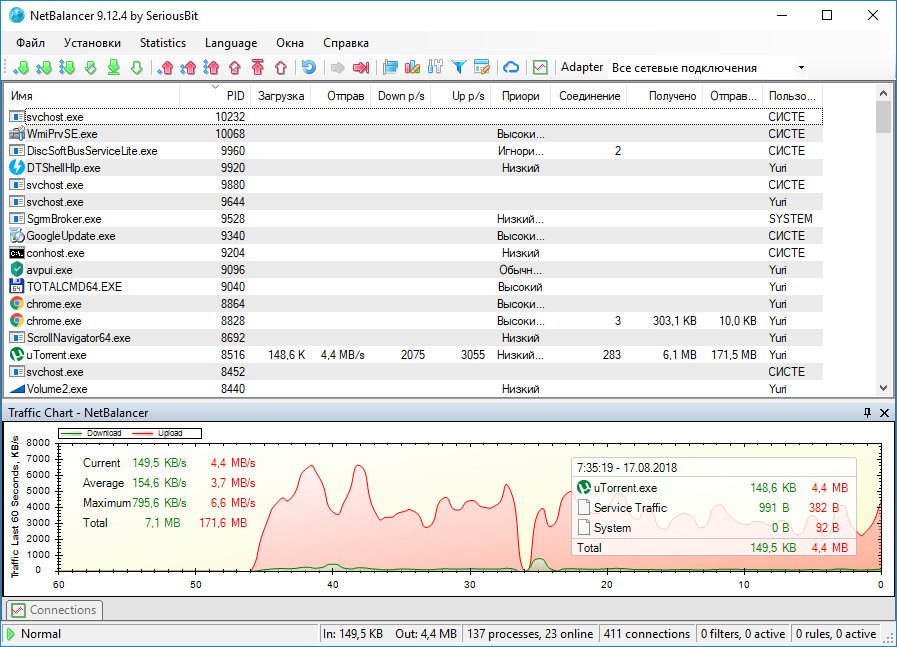Click the gray right arrow toolbar icon
This screenshot has height=647, width=897.
338,68
